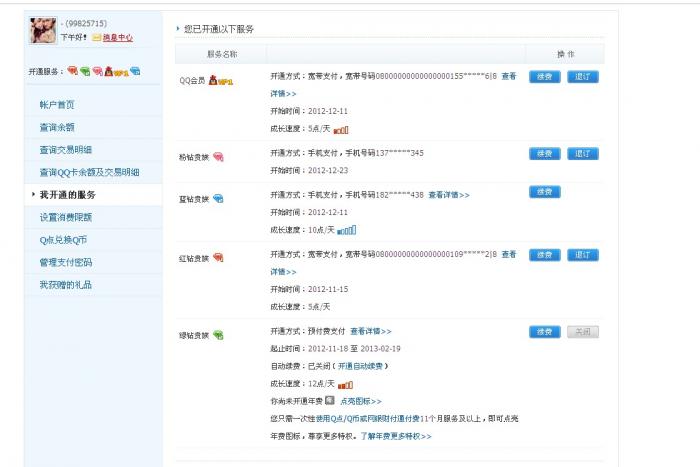The width and height of the screenshot is (700, 467).
Task: Click 退订 button for 红钻贵族
Action: pos(583,255)
